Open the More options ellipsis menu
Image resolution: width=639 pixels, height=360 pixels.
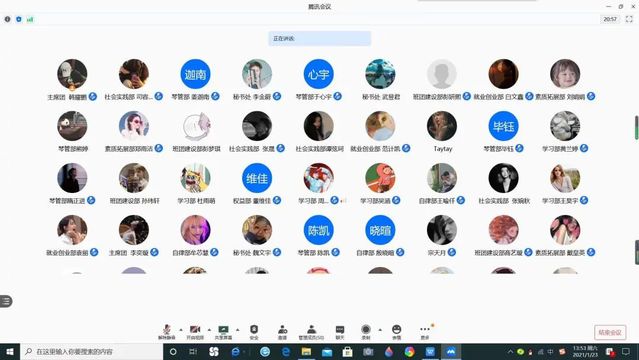[x=425, y=332]
